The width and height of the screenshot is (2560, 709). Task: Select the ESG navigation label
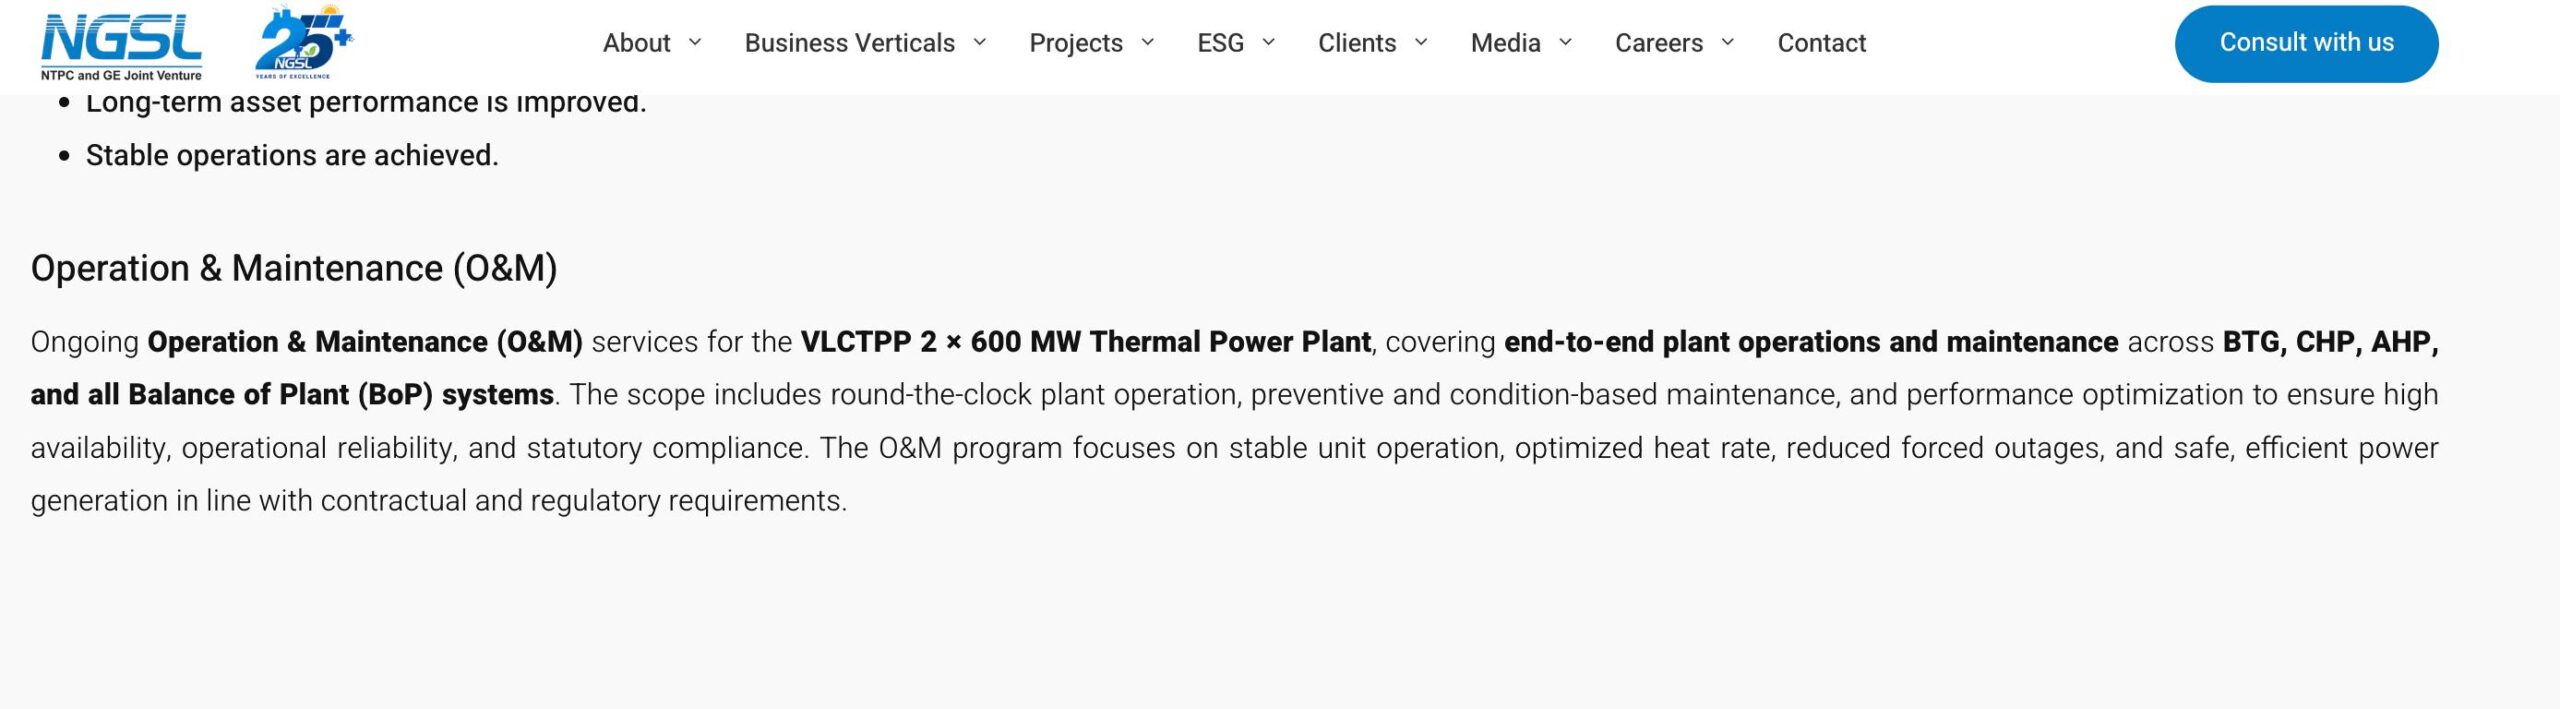(1220, 43)
